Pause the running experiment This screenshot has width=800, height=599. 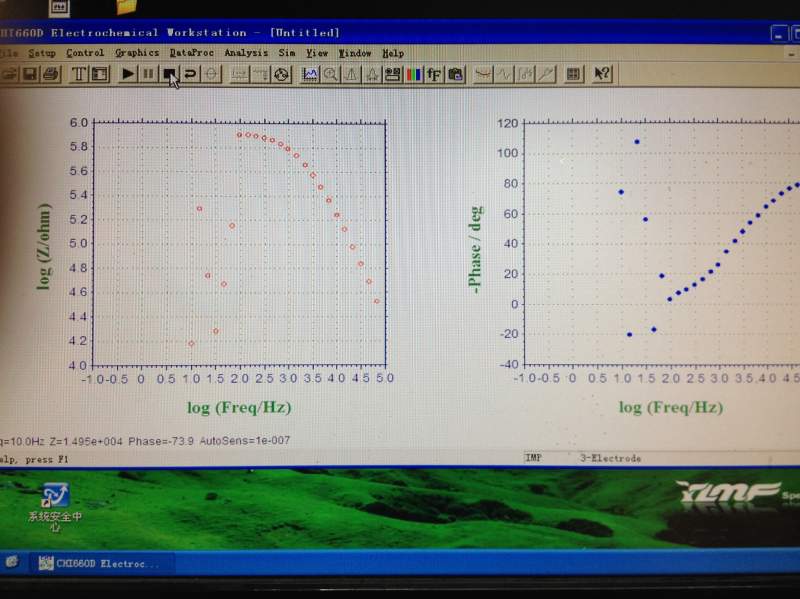pos(148,74)
